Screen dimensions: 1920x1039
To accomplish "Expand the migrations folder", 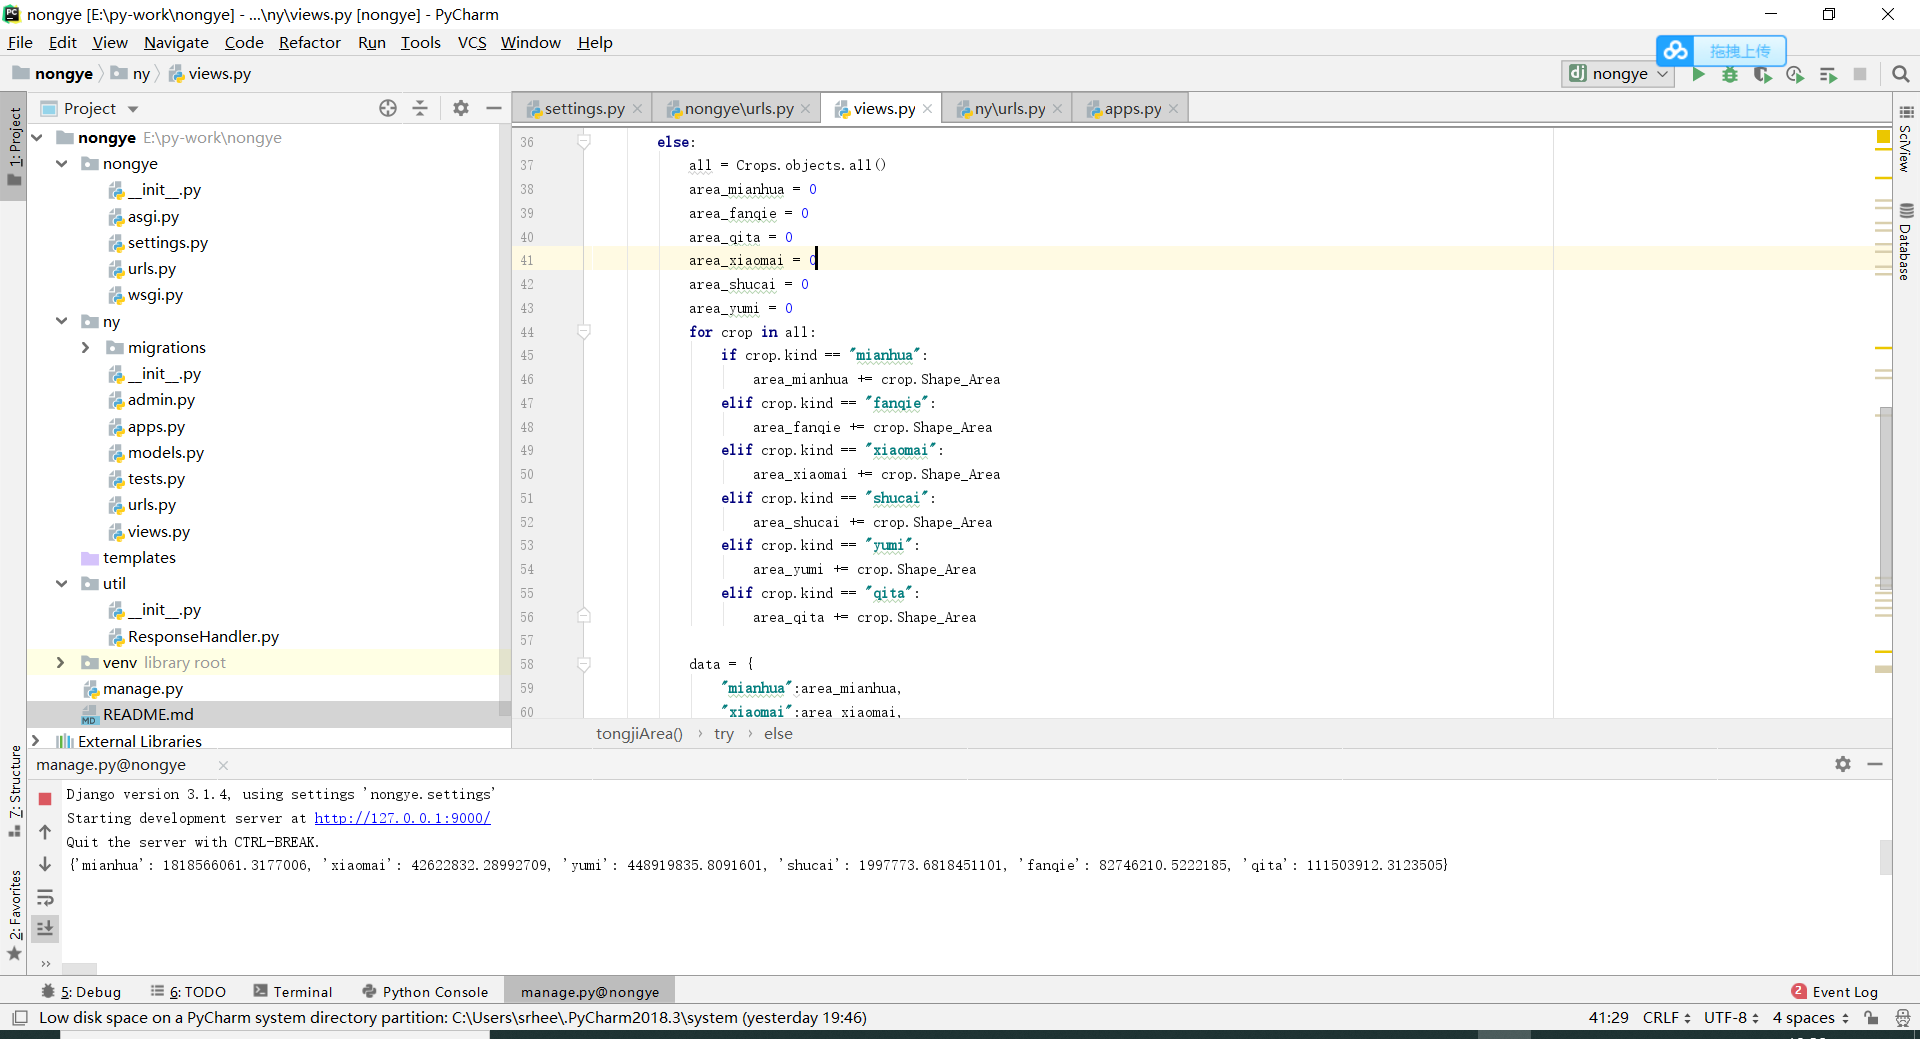I will [85, 348].
